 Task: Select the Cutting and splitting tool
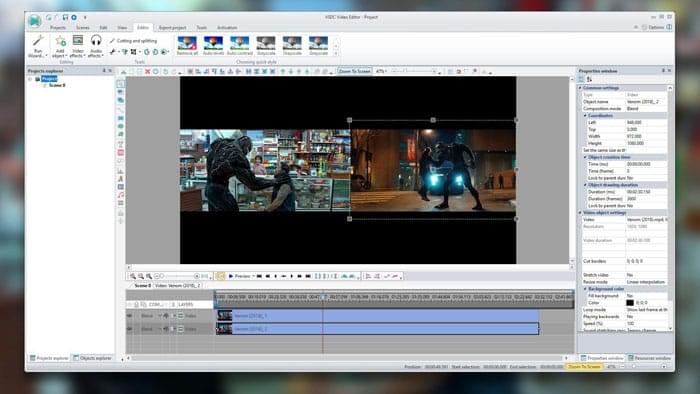click(133, 41)
